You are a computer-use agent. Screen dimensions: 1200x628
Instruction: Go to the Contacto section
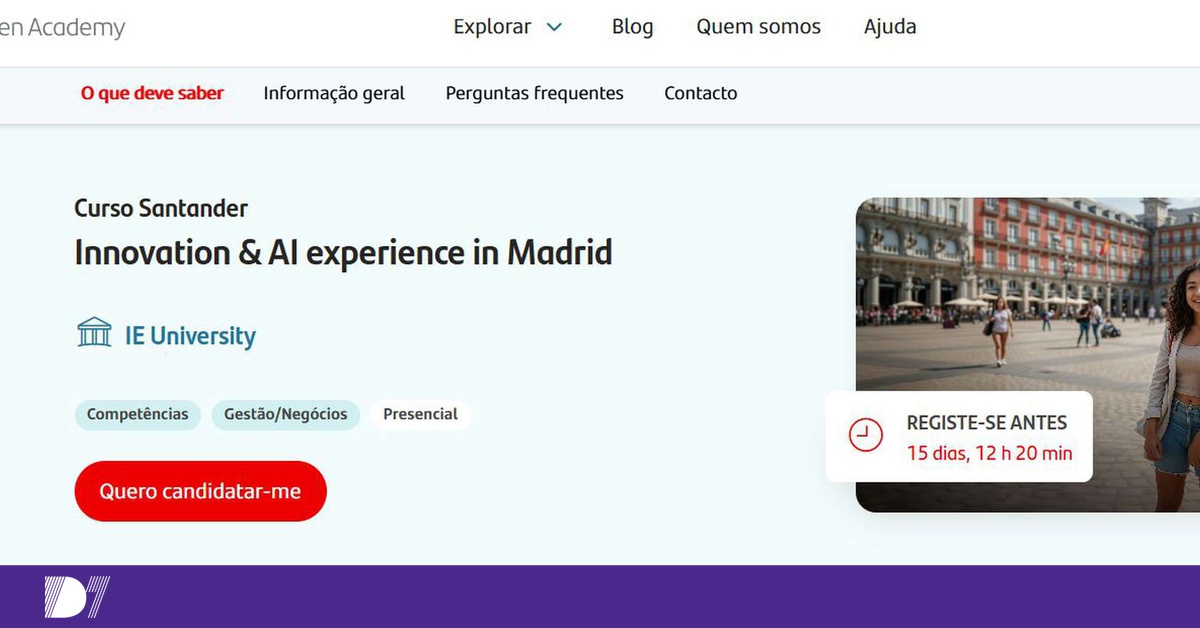click(700, 93)
